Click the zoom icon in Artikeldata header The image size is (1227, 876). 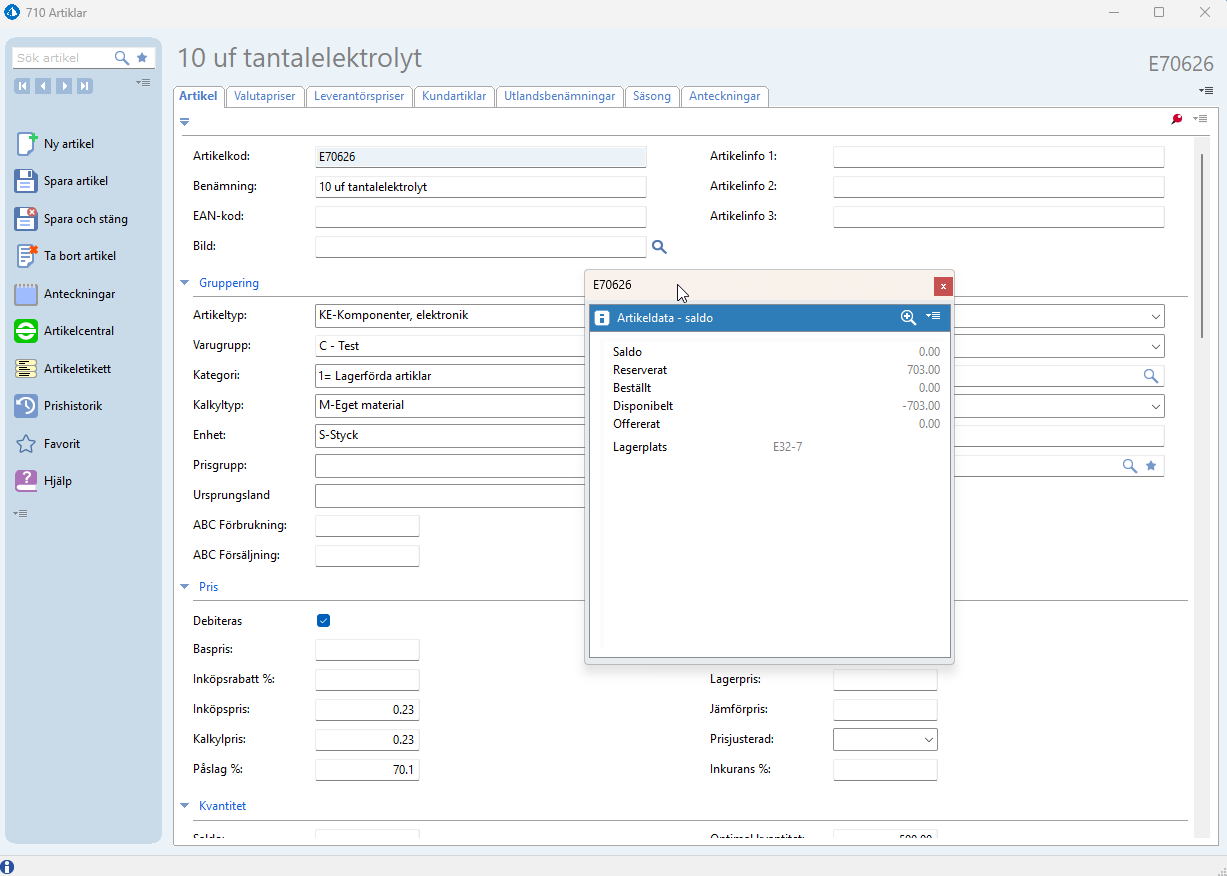(x=908, y=317)
